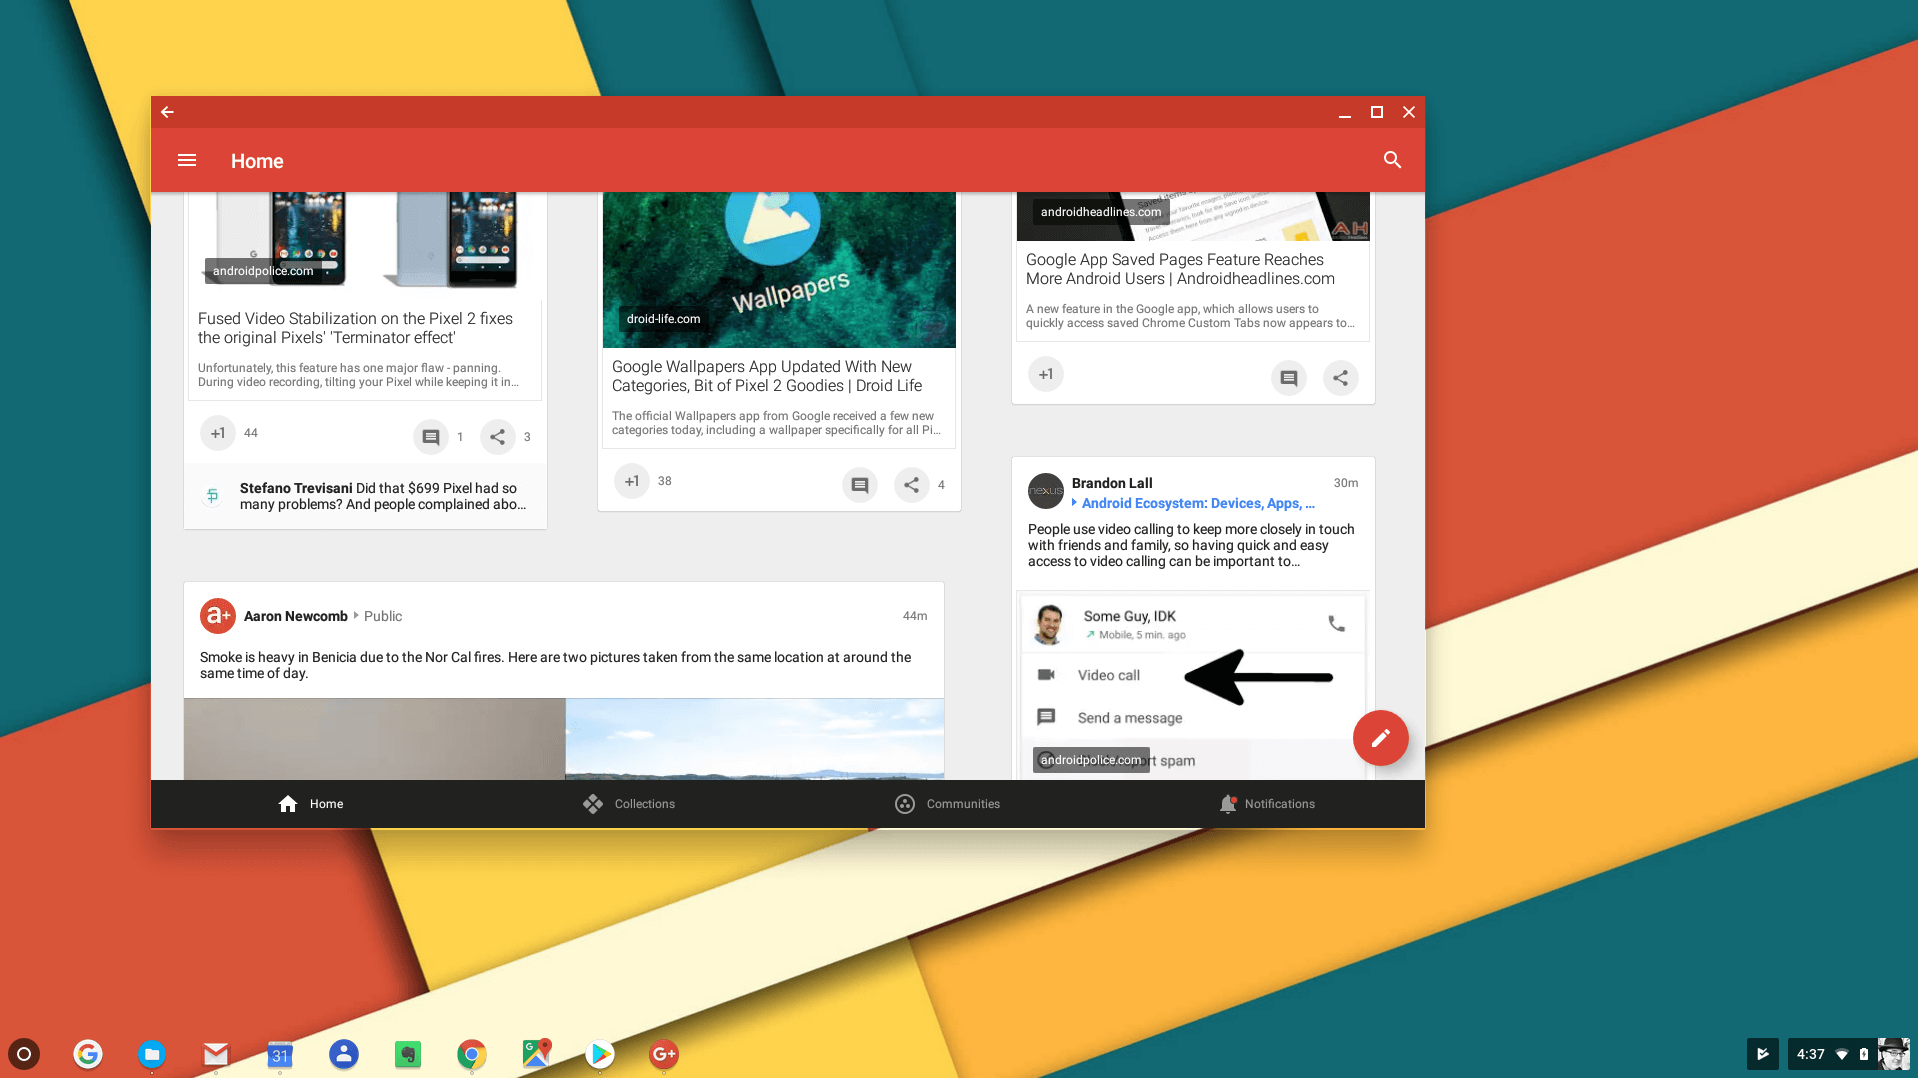Image resolution: width=1918 pixels, height=1078 pixels.
Task: Open the Wallpapers app article image
Action: tap(779, 270)
